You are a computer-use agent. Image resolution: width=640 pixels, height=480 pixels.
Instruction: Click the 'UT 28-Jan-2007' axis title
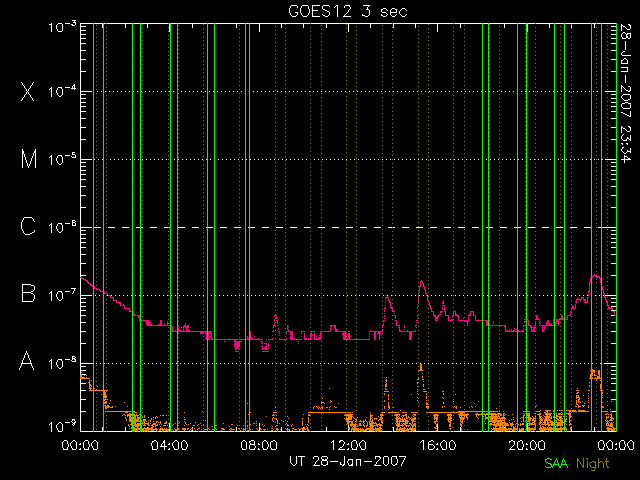point(348,461)
